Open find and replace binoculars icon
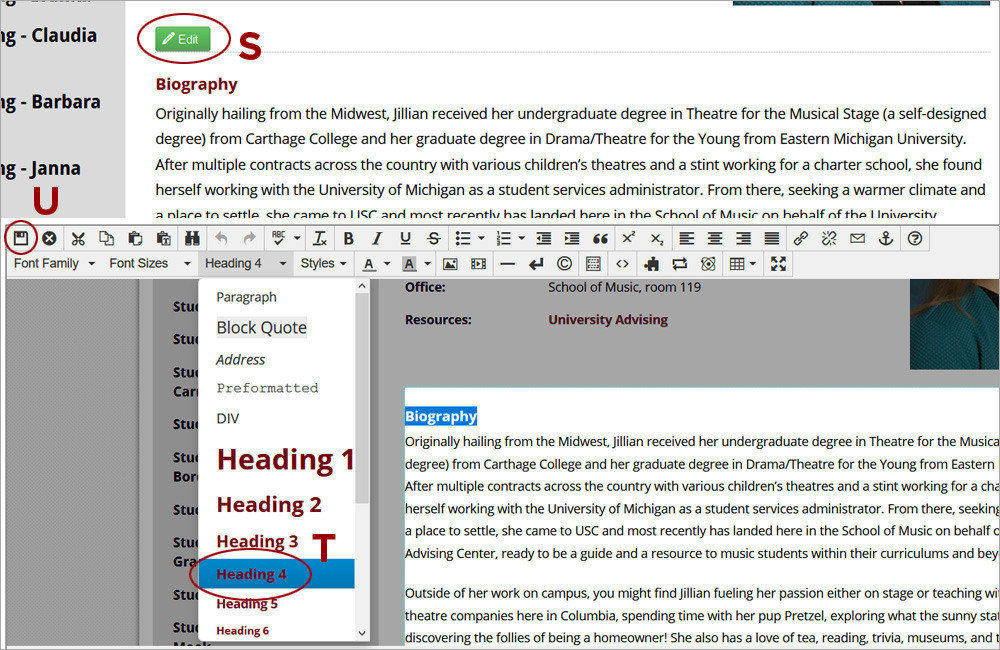This screenshot has width=1000, height=650. (192, 239)
